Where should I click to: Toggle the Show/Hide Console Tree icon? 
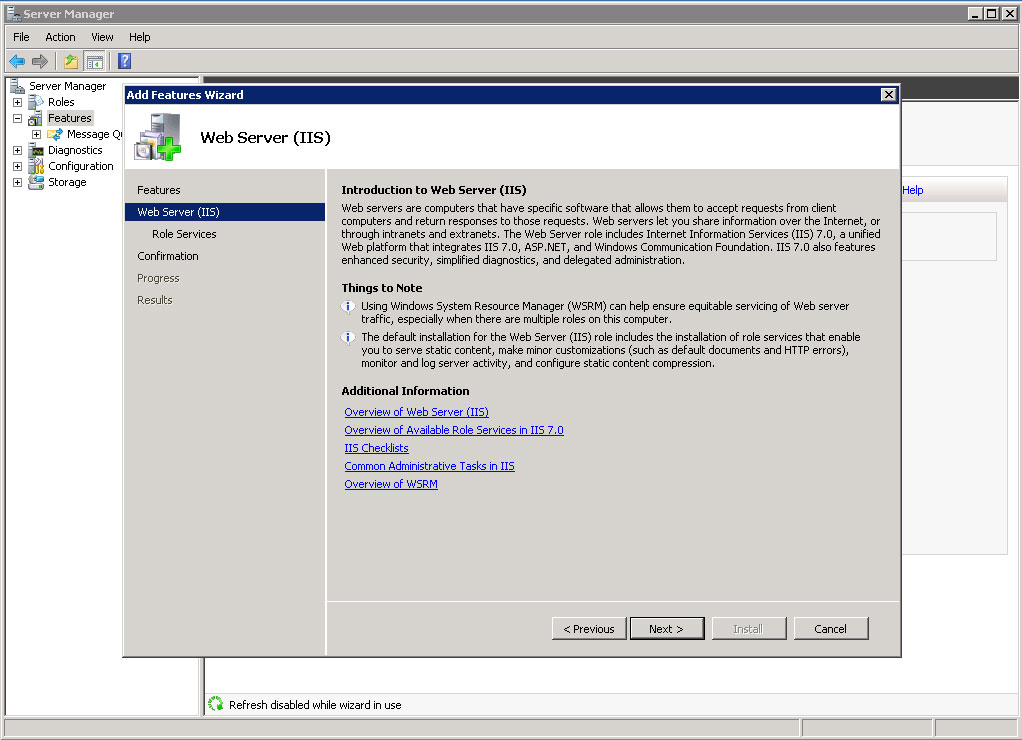95,62
